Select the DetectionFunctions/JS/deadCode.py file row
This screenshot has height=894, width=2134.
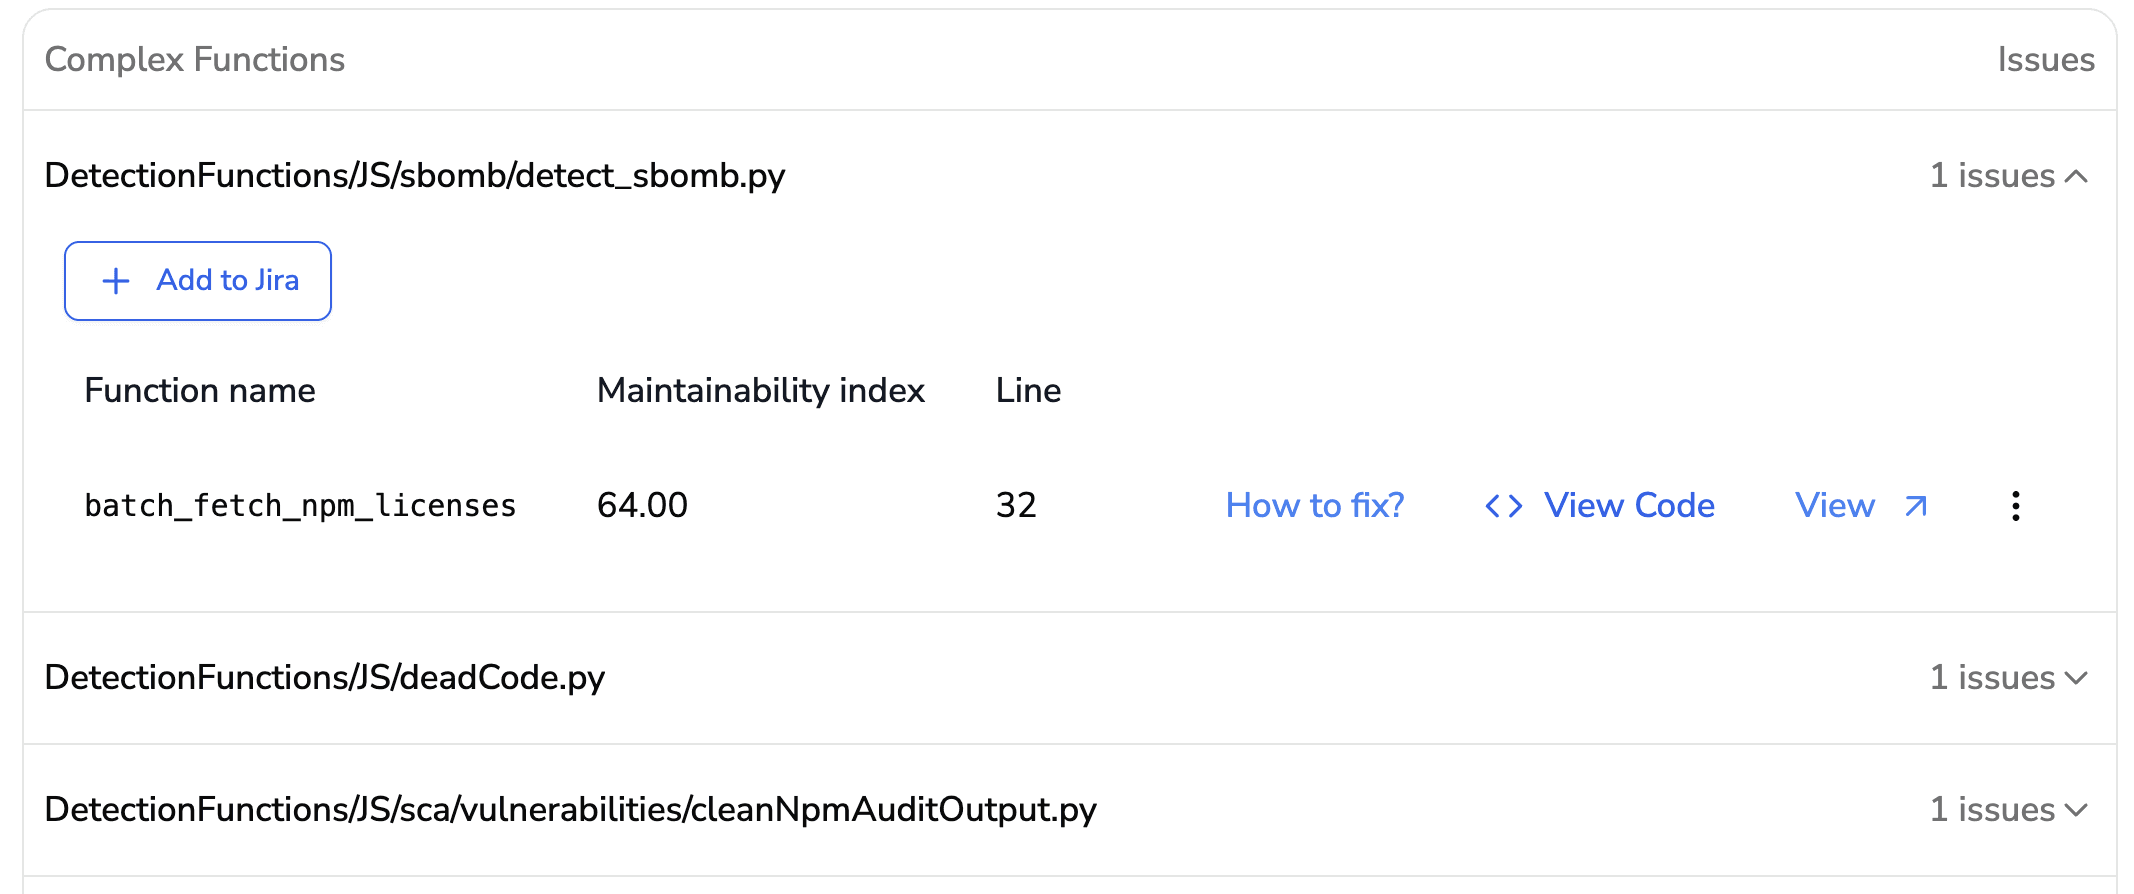pyautogui.click(x=1070, y=678)
